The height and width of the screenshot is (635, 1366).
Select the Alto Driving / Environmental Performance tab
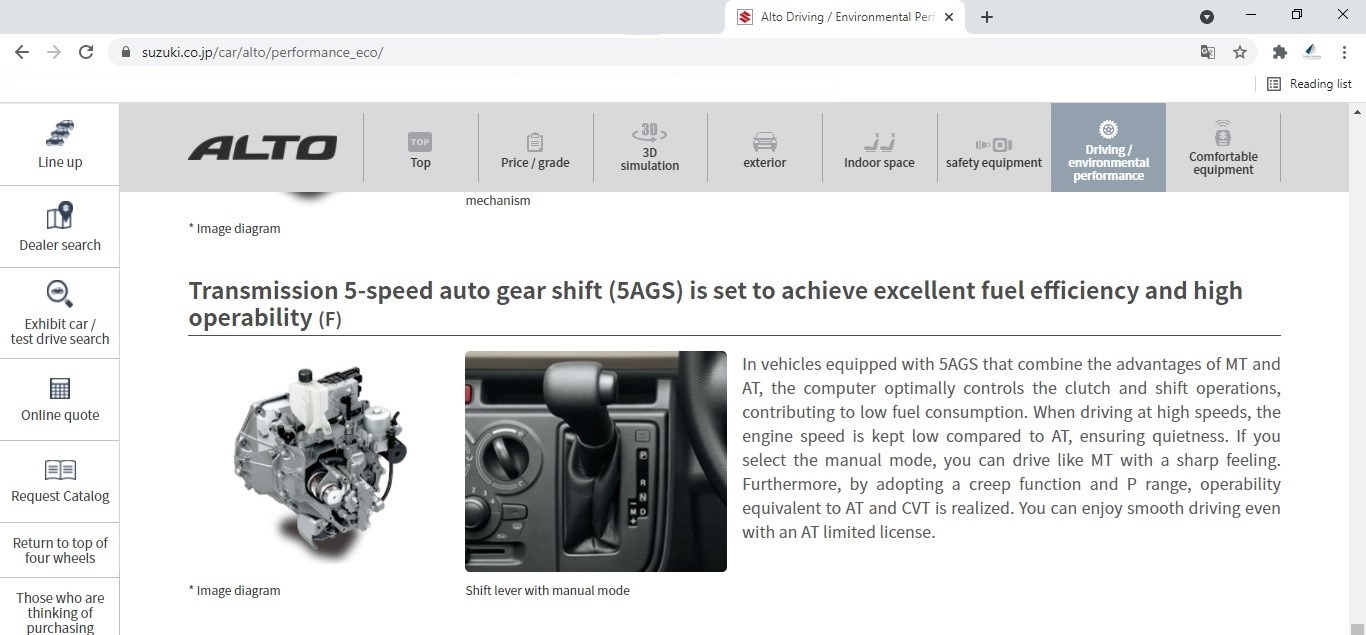(846, 17)
